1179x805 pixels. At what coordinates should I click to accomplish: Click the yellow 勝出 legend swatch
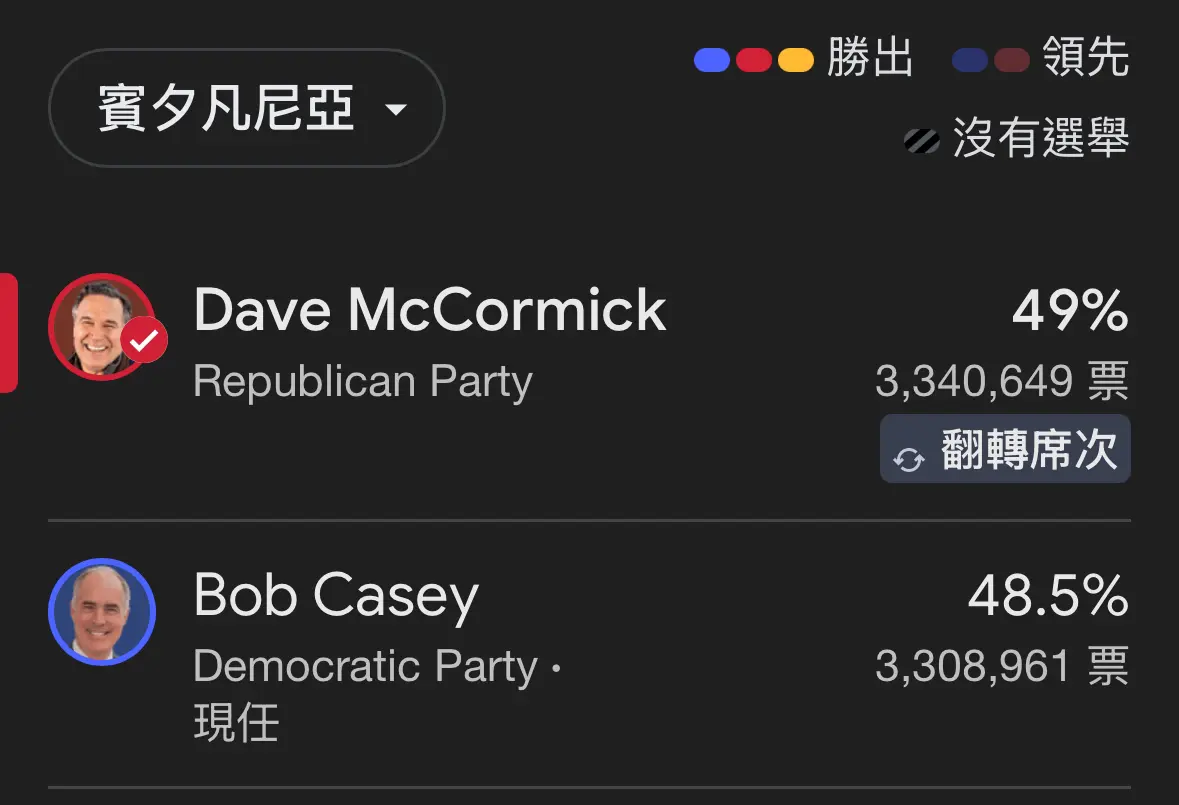point(796,59)
